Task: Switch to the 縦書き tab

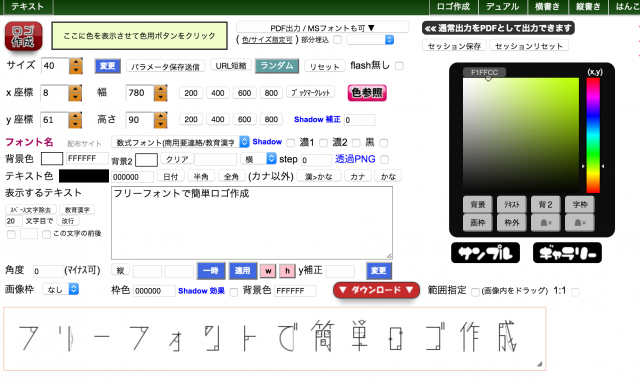Action: tap(588, 7)
